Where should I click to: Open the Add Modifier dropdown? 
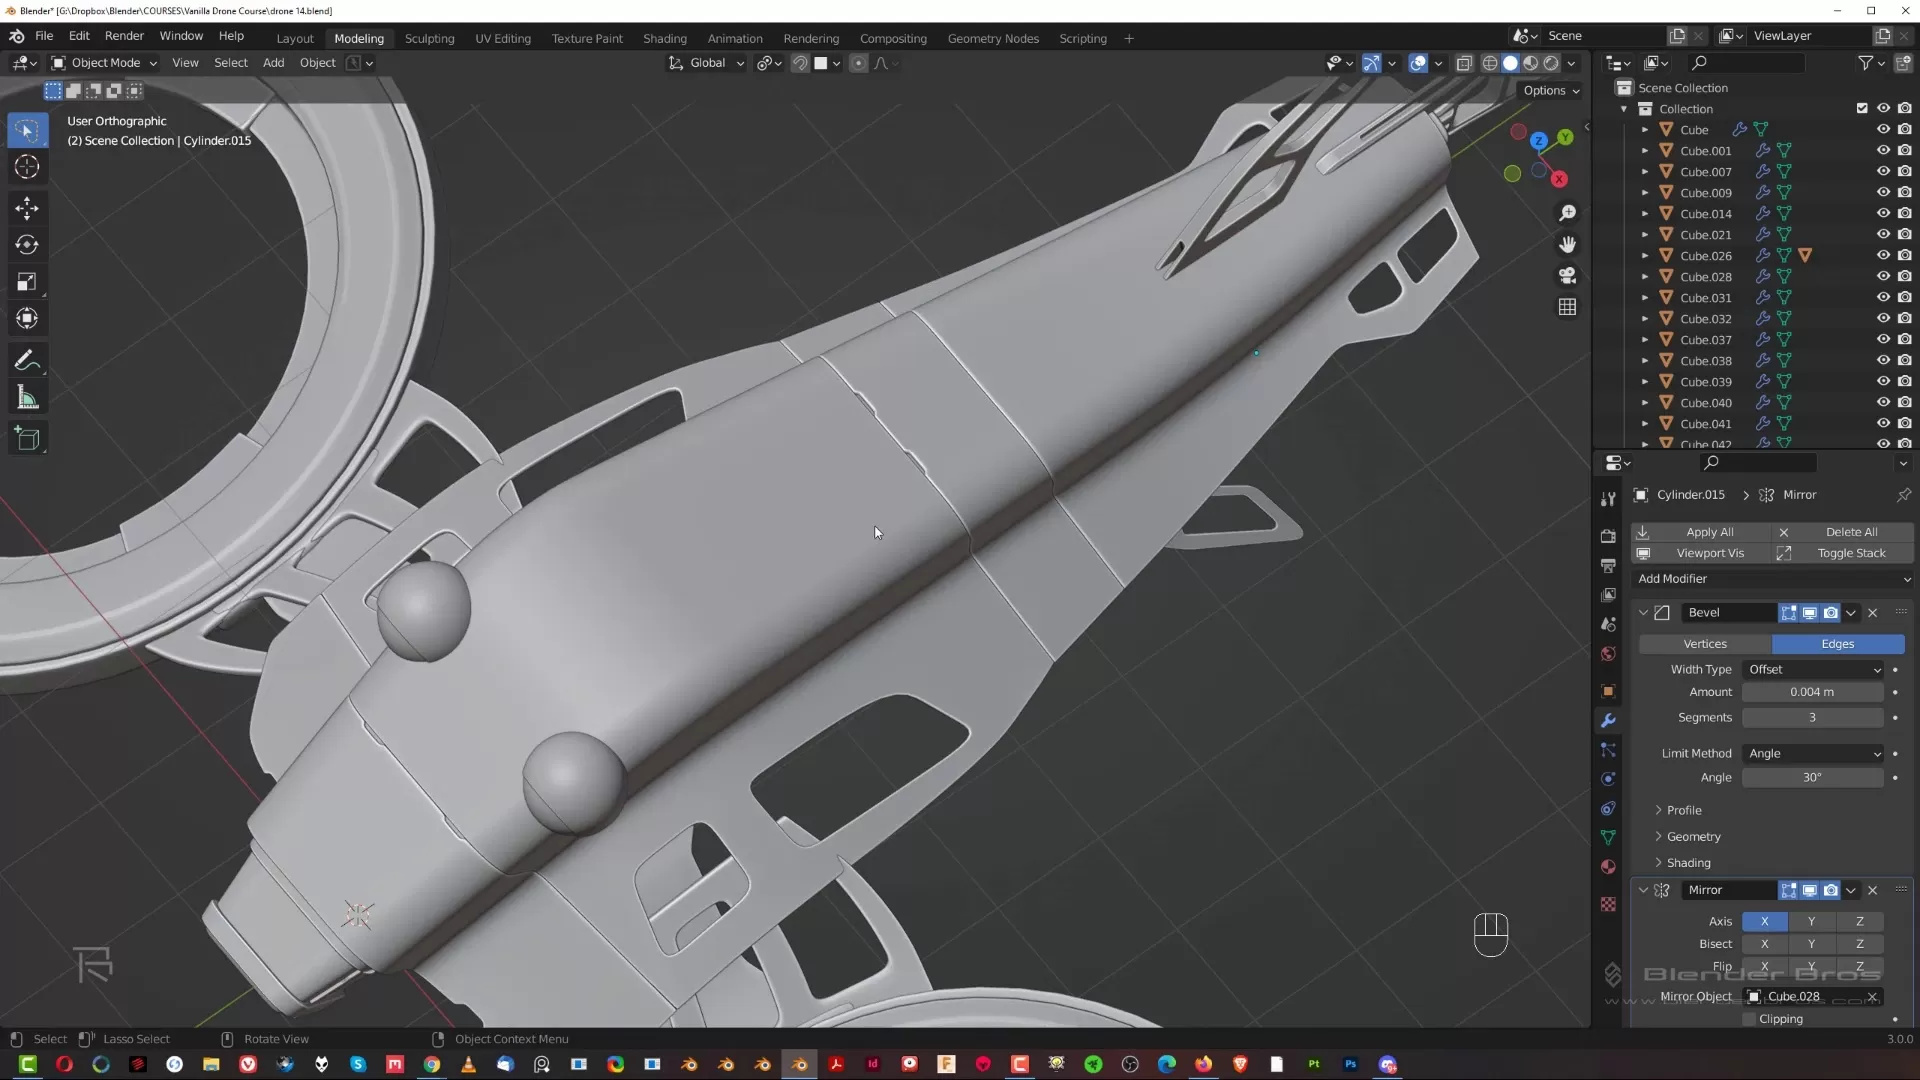(x=1772, y=579)
